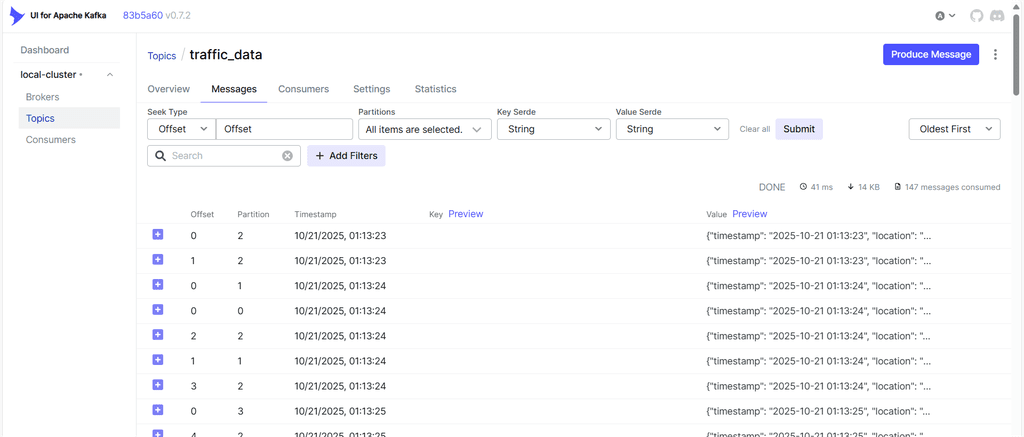
Task: Open the GitHub repository icon
Action: [977, 16]
